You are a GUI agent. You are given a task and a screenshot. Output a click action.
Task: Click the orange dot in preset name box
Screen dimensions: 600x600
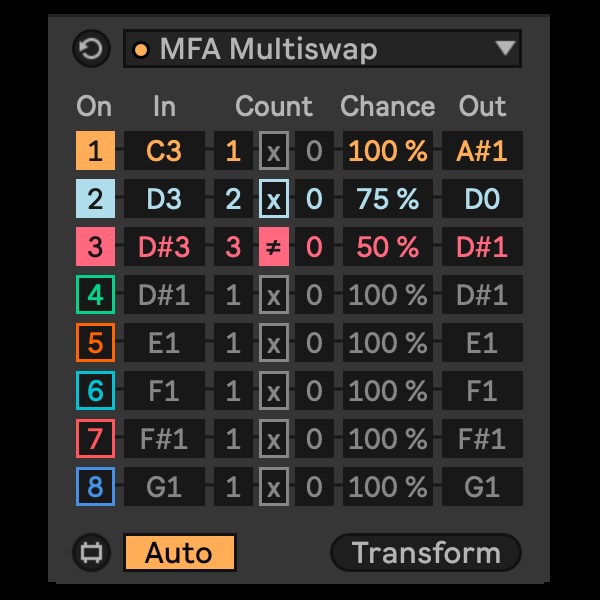click(141, 50)
